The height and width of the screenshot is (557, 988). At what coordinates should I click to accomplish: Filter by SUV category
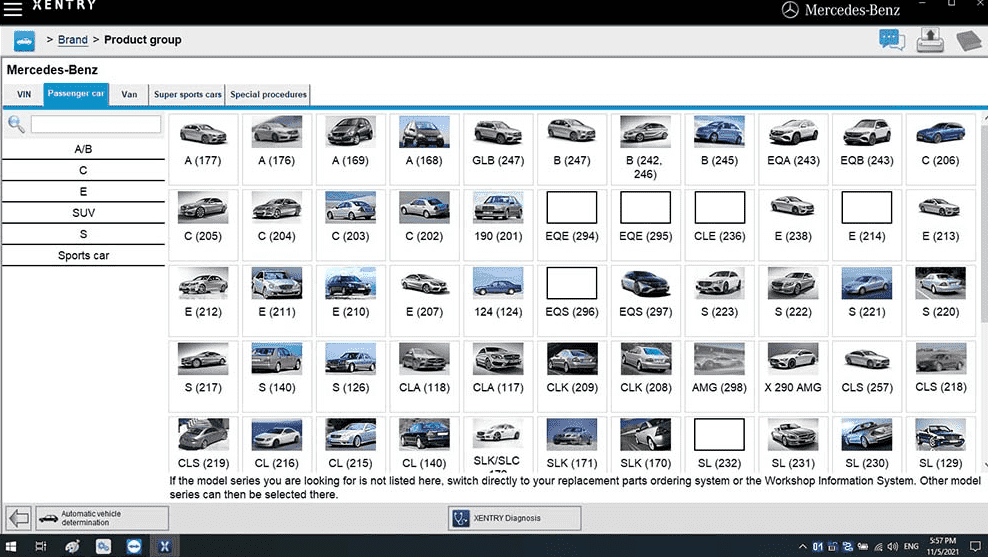[x=83, y=213]
